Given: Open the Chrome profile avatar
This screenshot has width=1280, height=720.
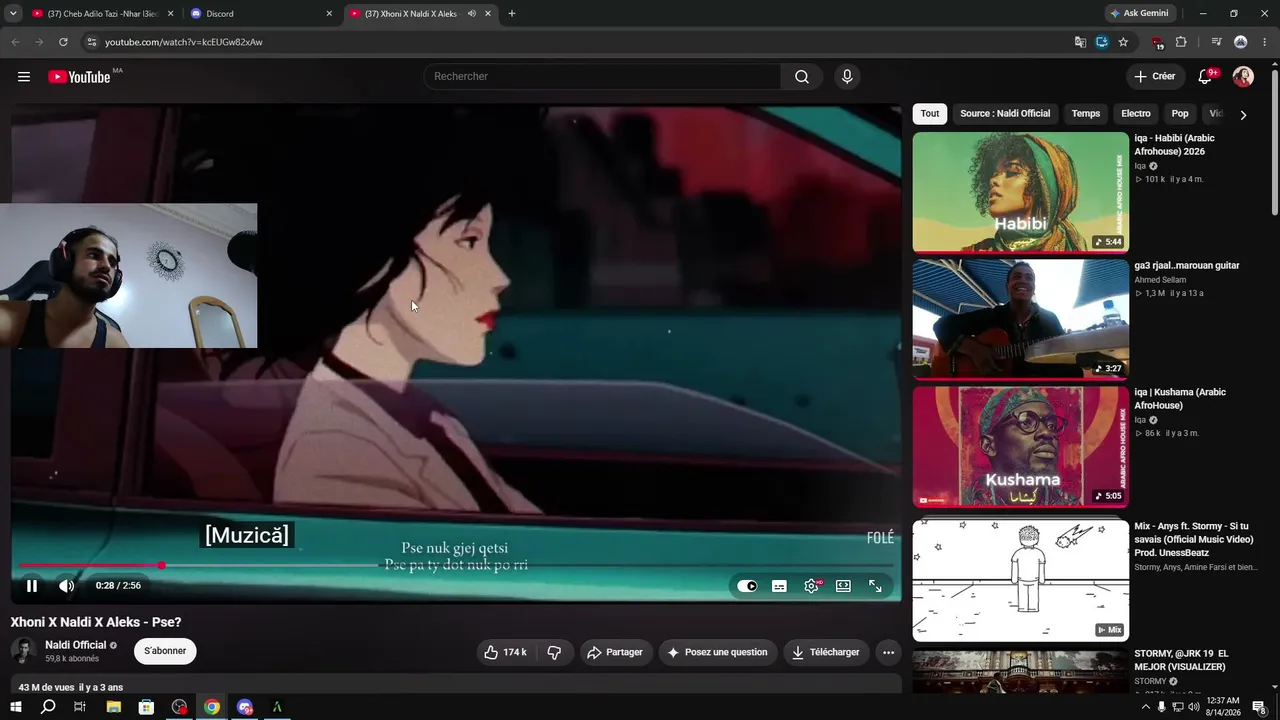Looking at the screenshot, I should click(1240, 42).
